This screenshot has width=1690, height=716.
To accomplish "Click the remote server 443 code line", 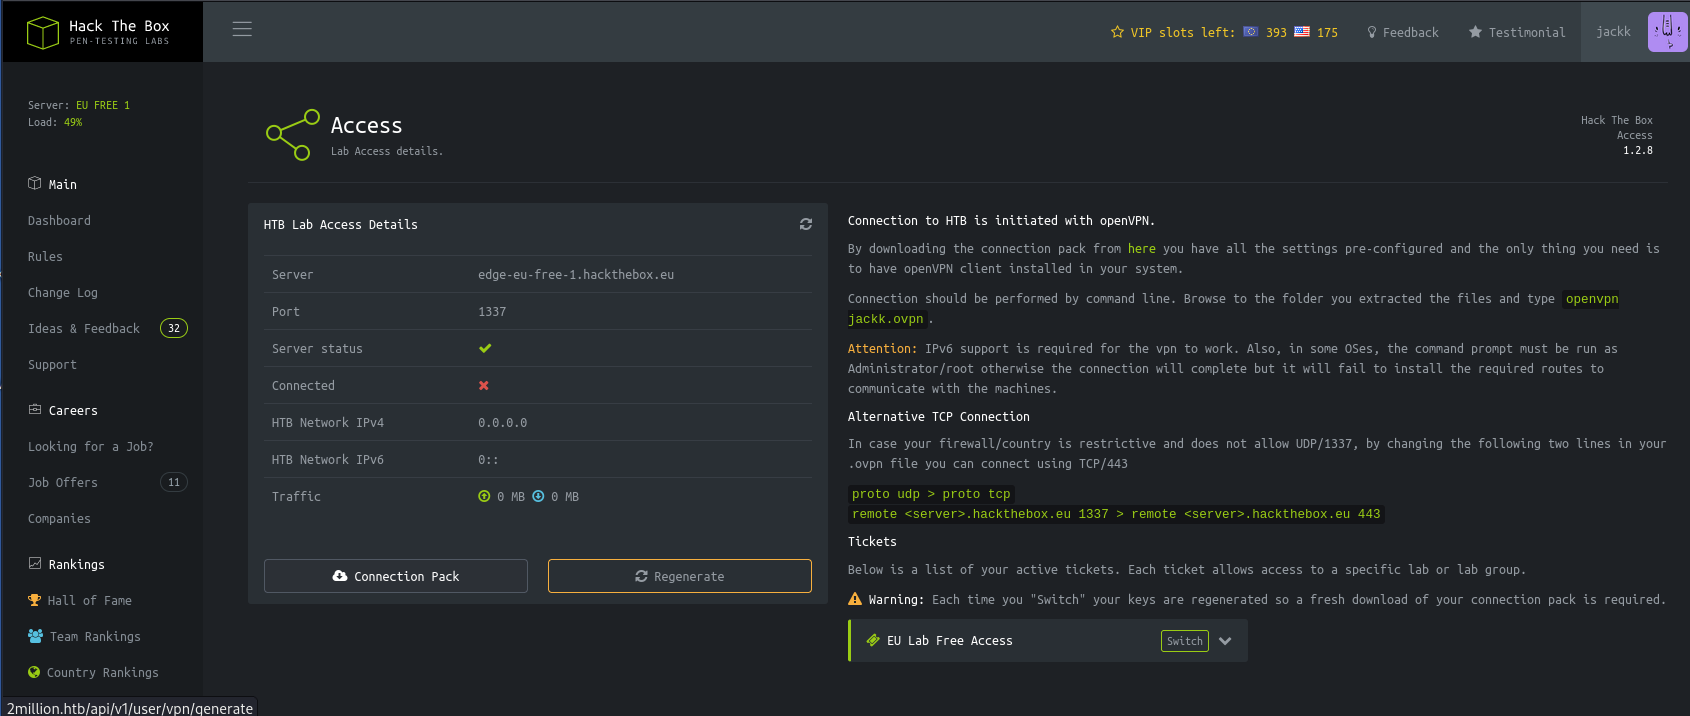I will click(x=1116, y=514).
